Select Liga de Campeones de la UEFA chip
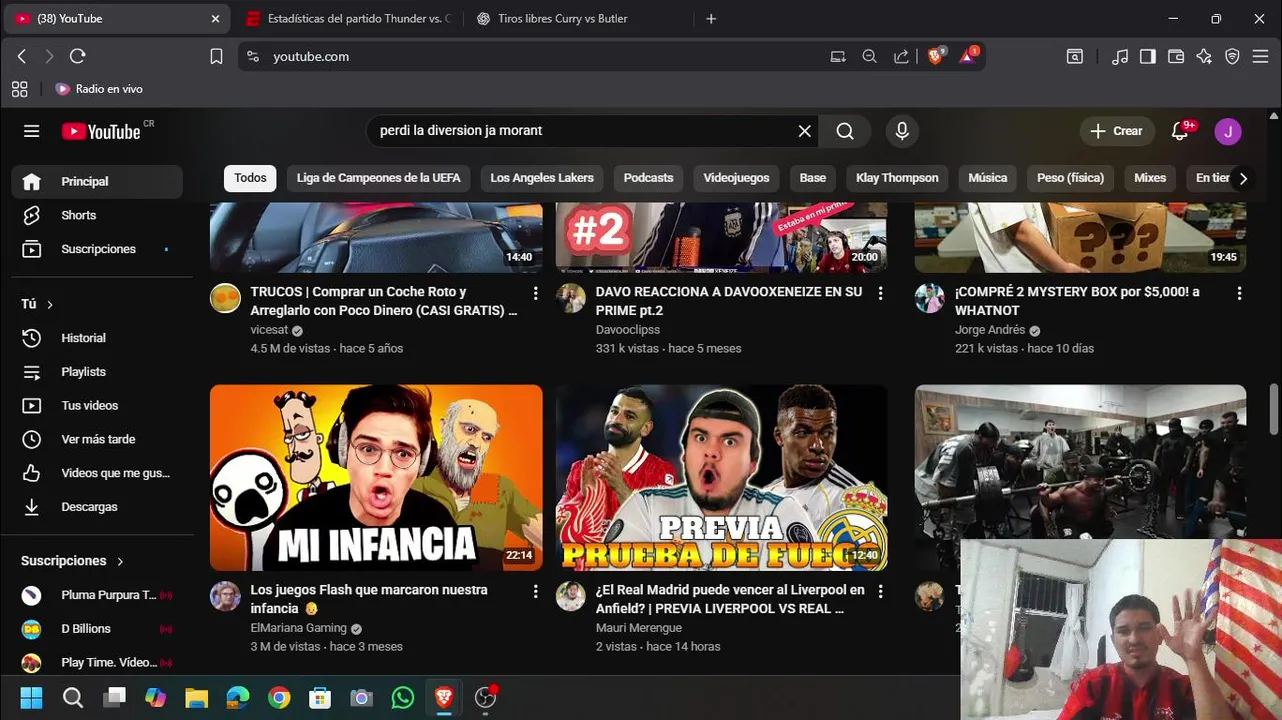The image size is (1282, 720). tap(378, 178)
